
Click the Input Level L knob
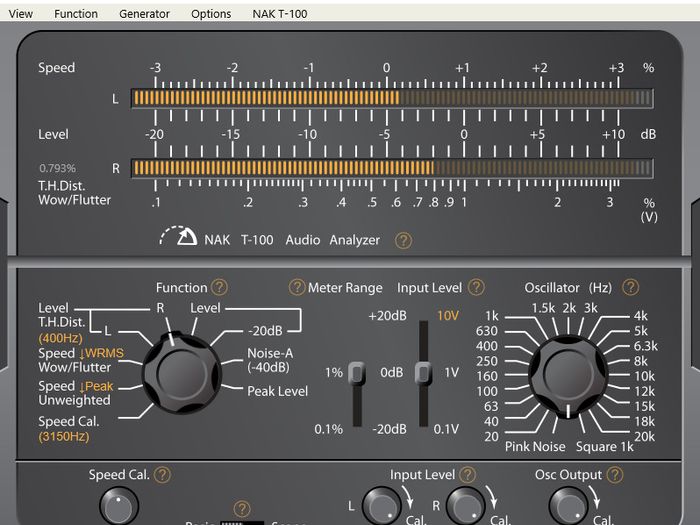(382, 506)
